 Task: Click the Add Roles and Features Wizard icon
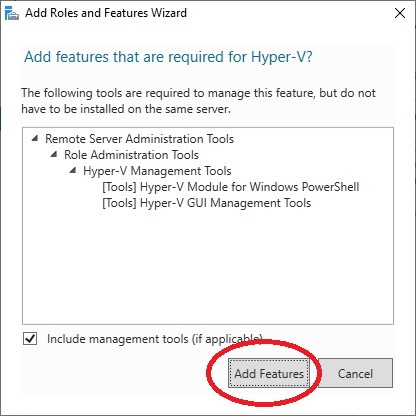coord(12,13)
